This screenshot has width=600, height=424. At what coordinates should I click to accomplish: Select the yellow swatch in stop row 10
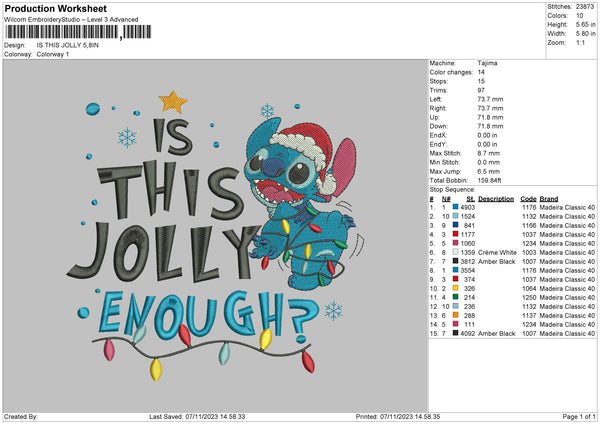tap(455, 288)
